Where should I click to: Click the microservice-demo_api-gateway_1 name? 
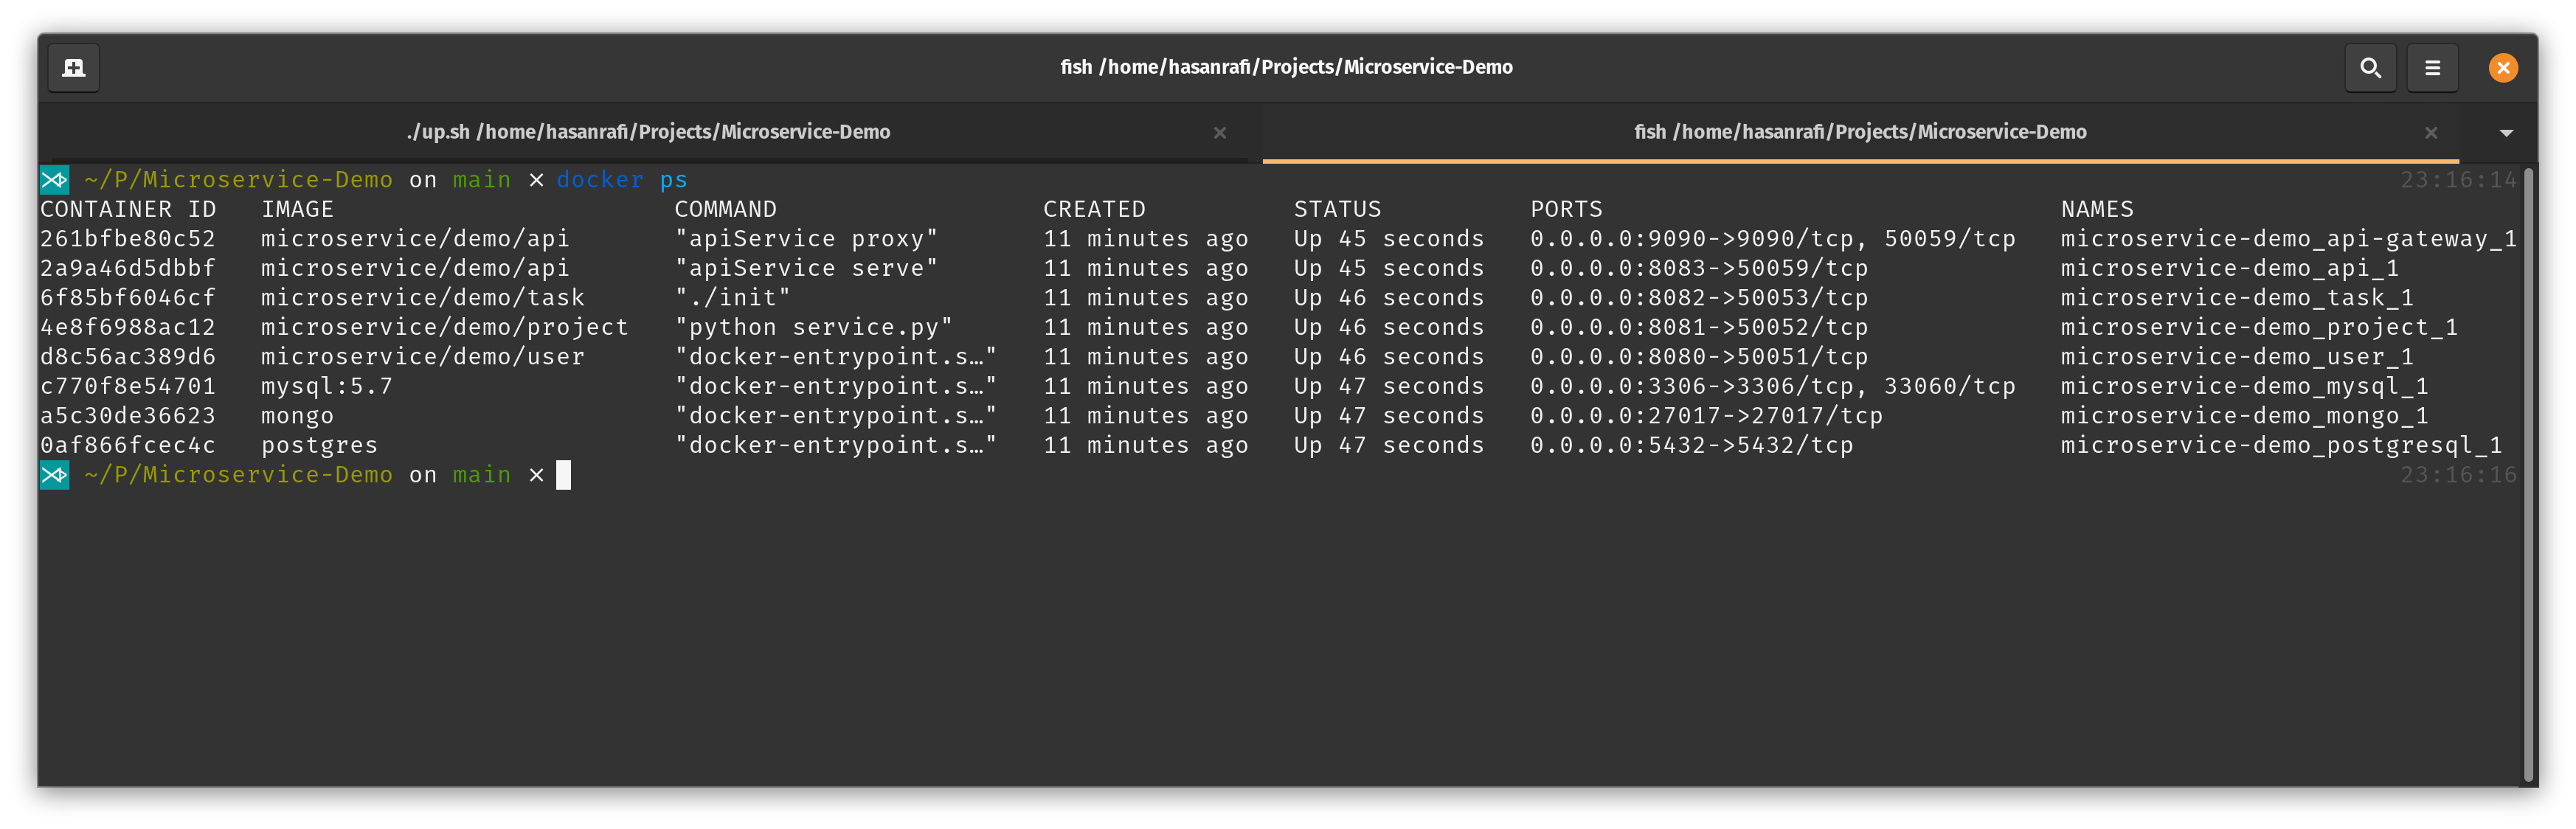click(2288, 239)
